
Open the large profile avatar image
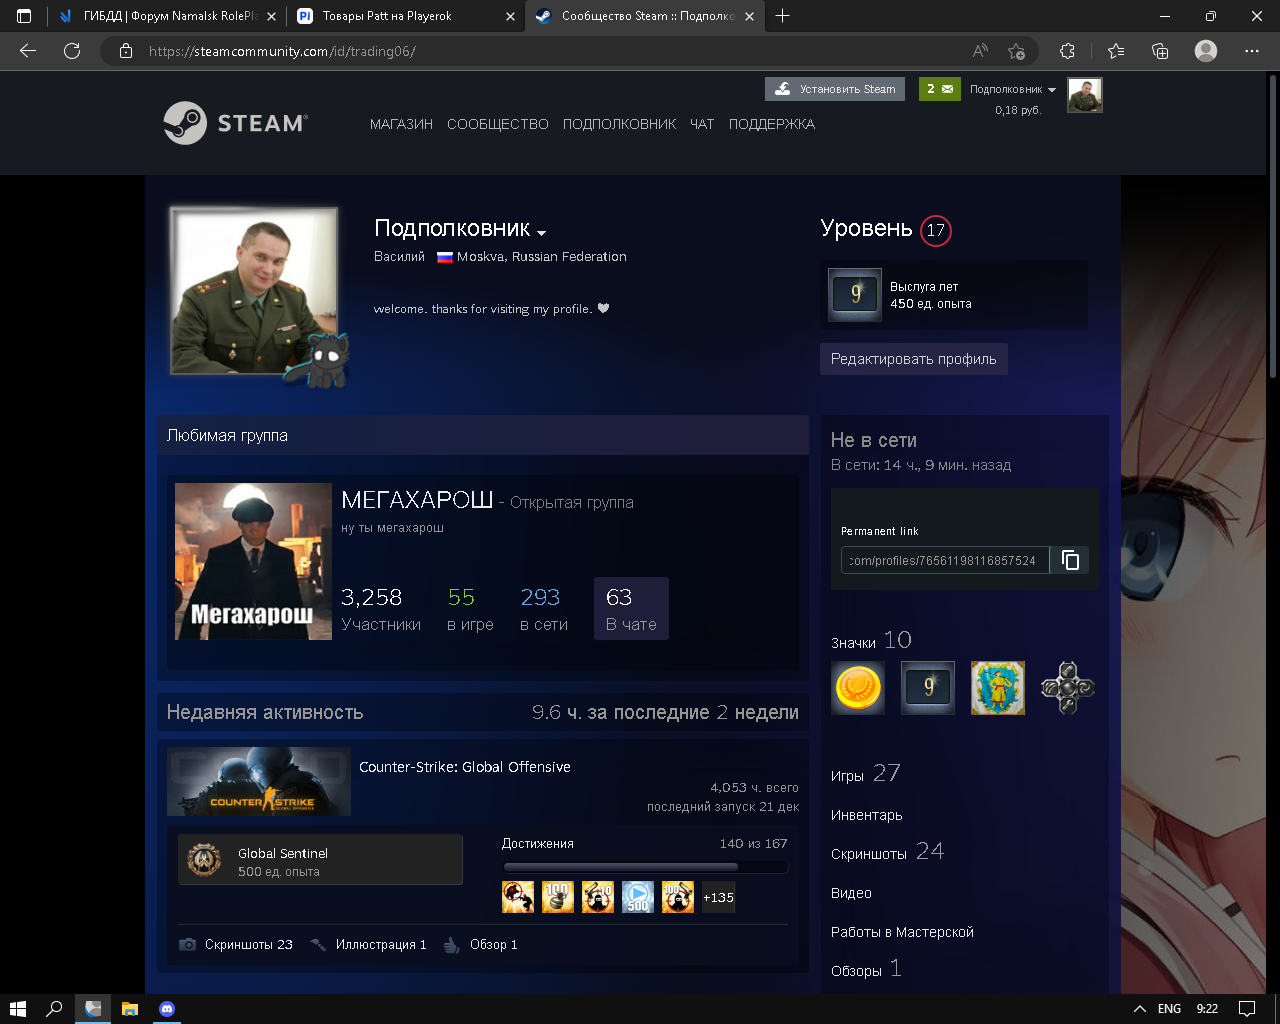(x=254, y=291)
